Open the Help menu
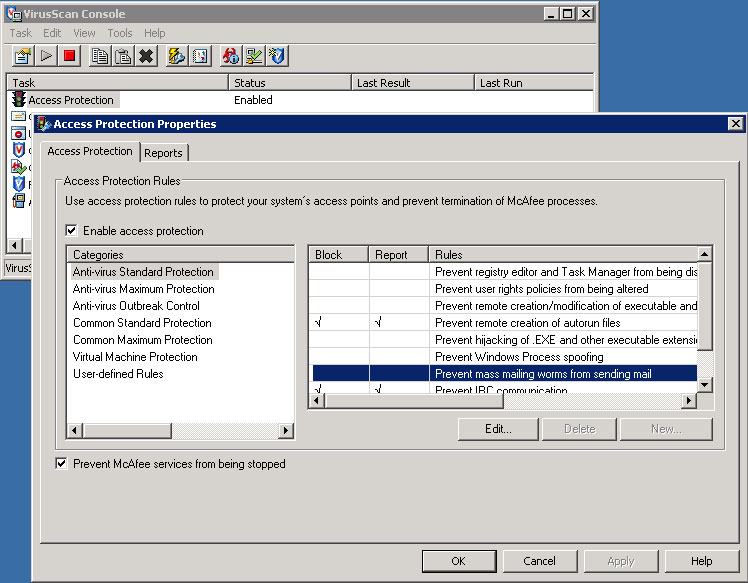 (x=155, y=33)
